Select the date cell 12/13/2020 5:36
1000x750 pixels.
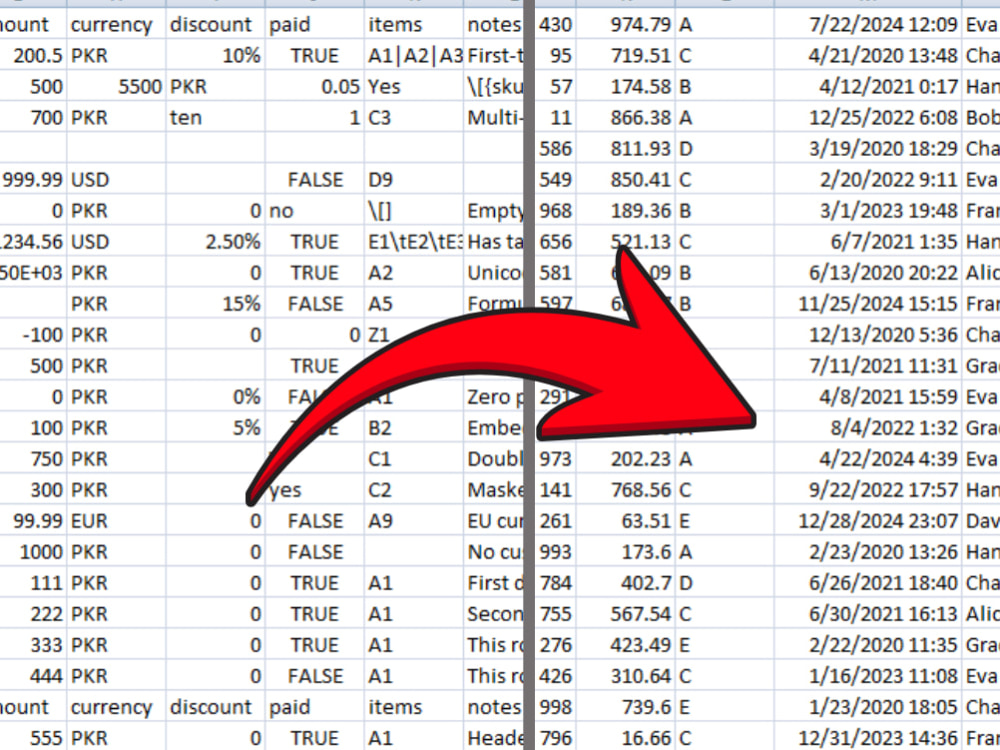pyautogui.click(x=869, y=335)
